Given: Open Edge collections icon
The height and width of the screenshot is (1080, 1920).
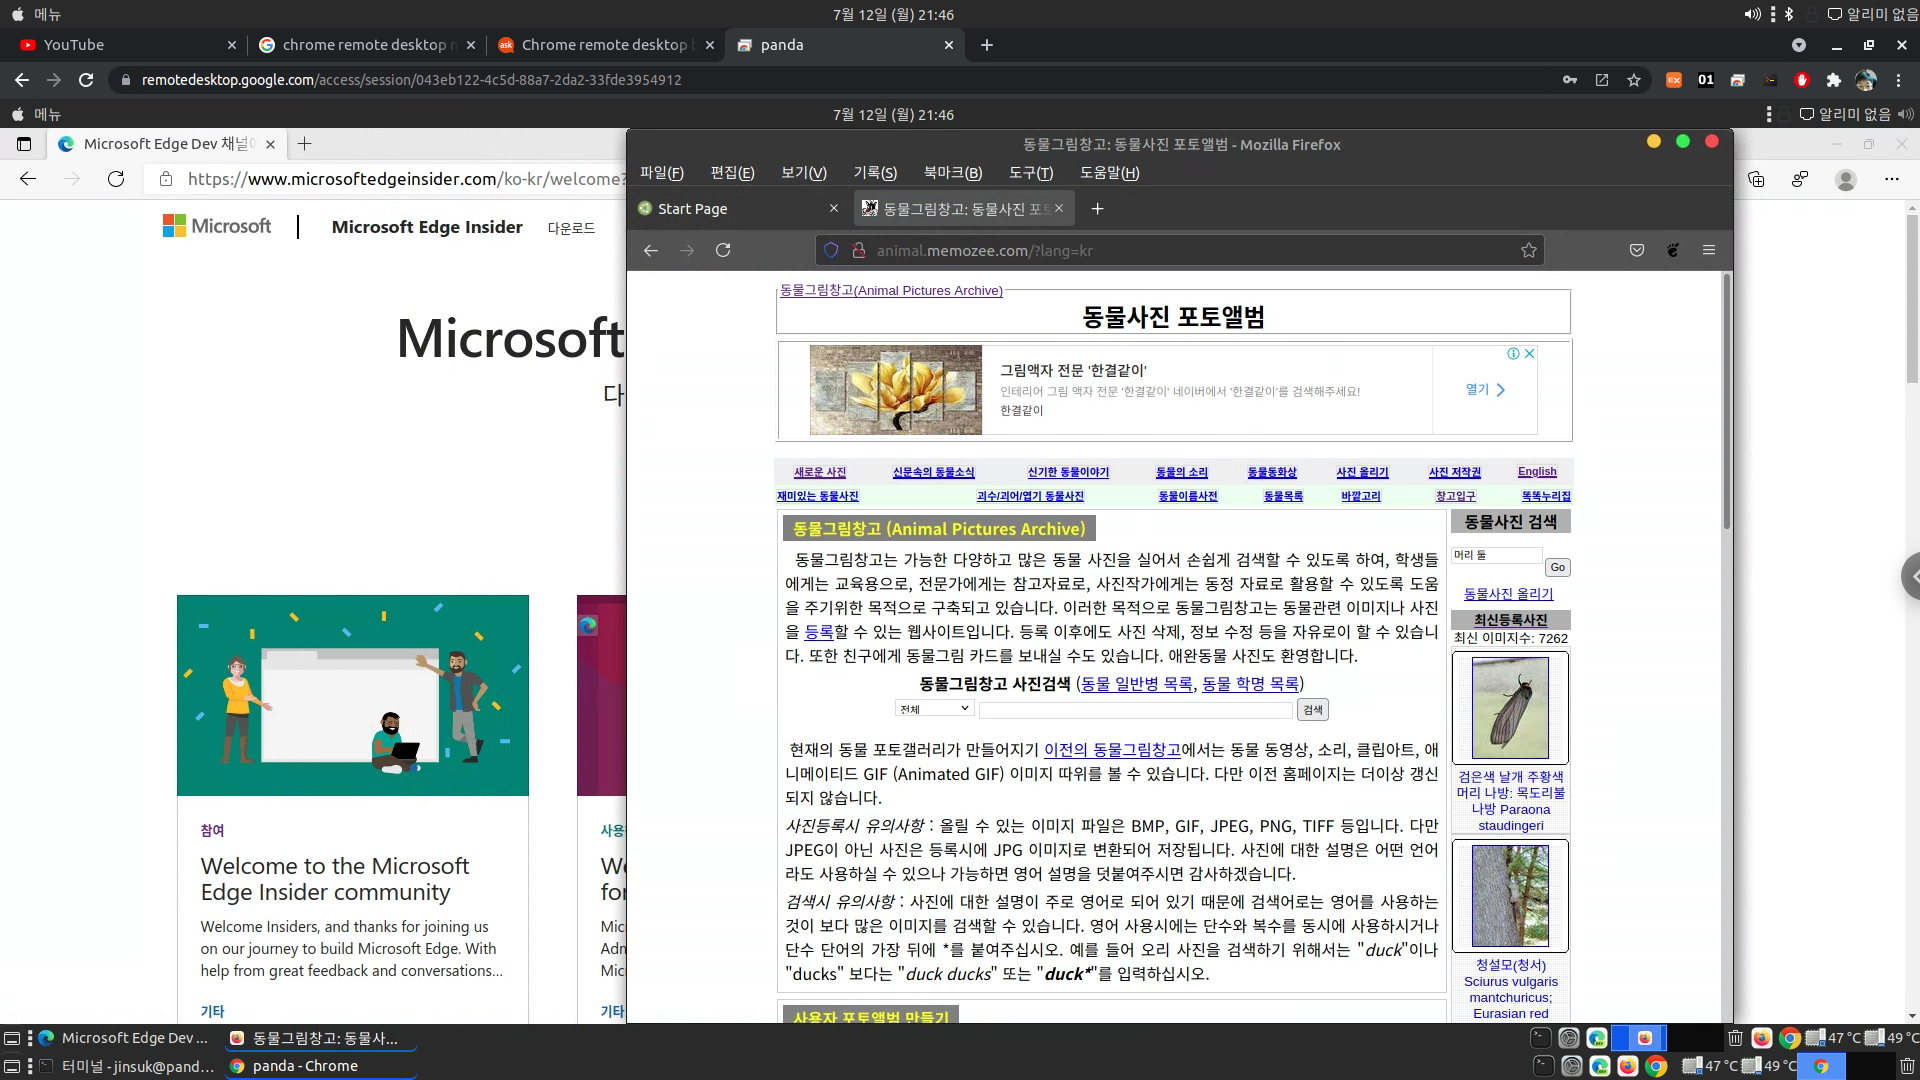Looking at the screenshot, I should (1756, 179).
